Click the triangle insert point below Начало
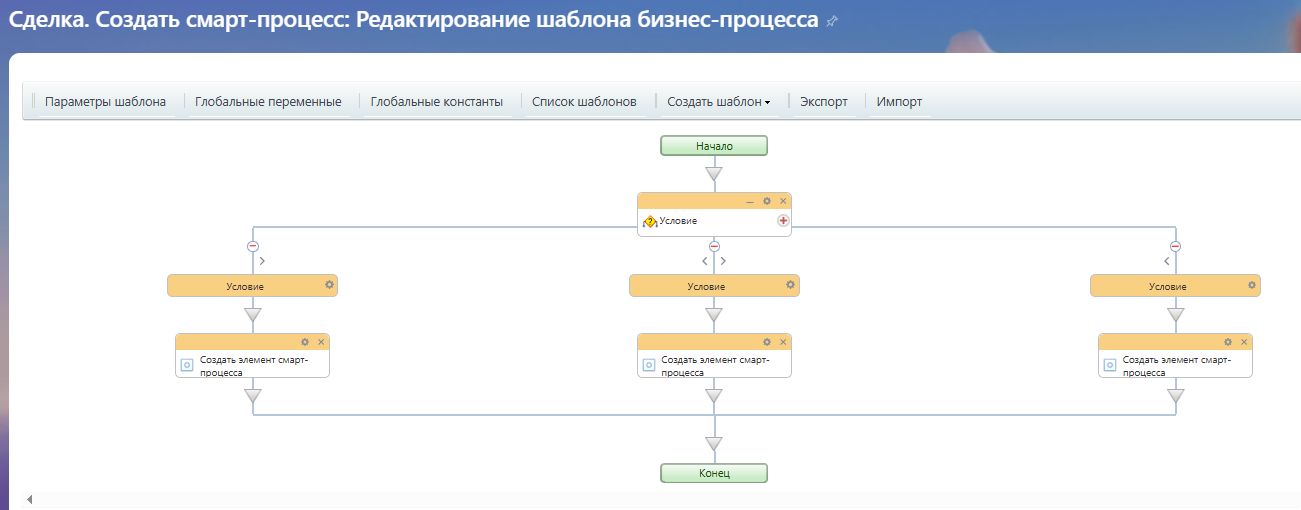 coord(713,174)
